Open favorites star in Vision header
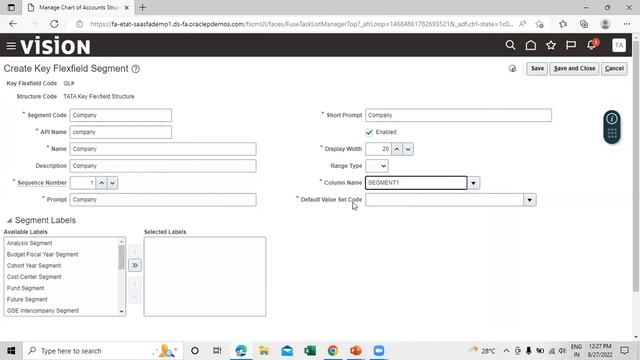The image size is (640, 360). (x=551, y=45)
